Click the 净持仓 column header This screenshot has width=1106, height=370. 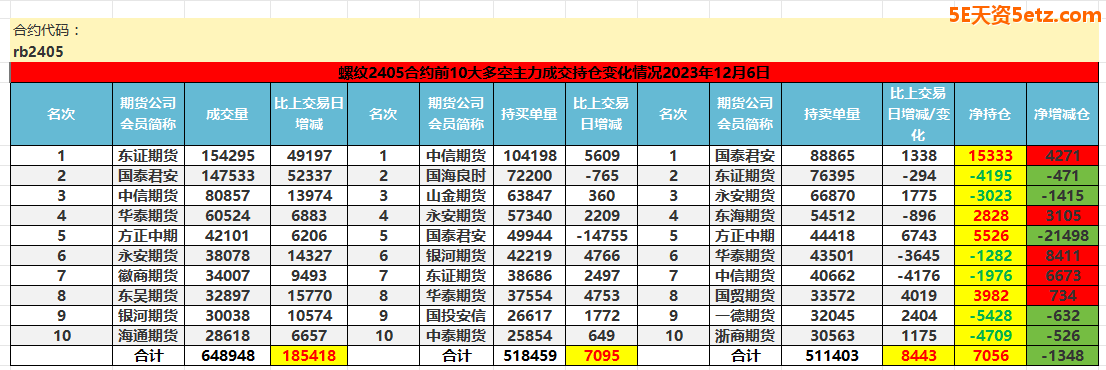pyautogui.click(x=990, y=114)
